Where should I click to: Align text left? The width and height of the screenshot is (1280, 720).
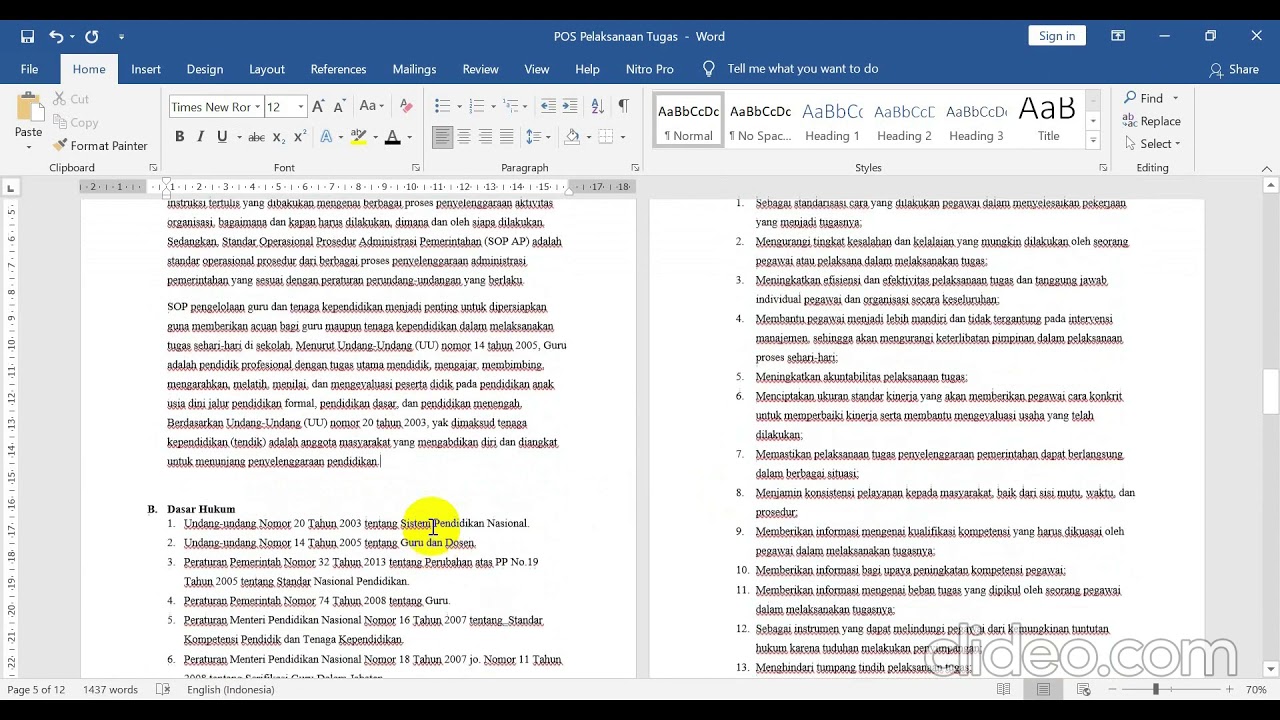click(443, 137)
